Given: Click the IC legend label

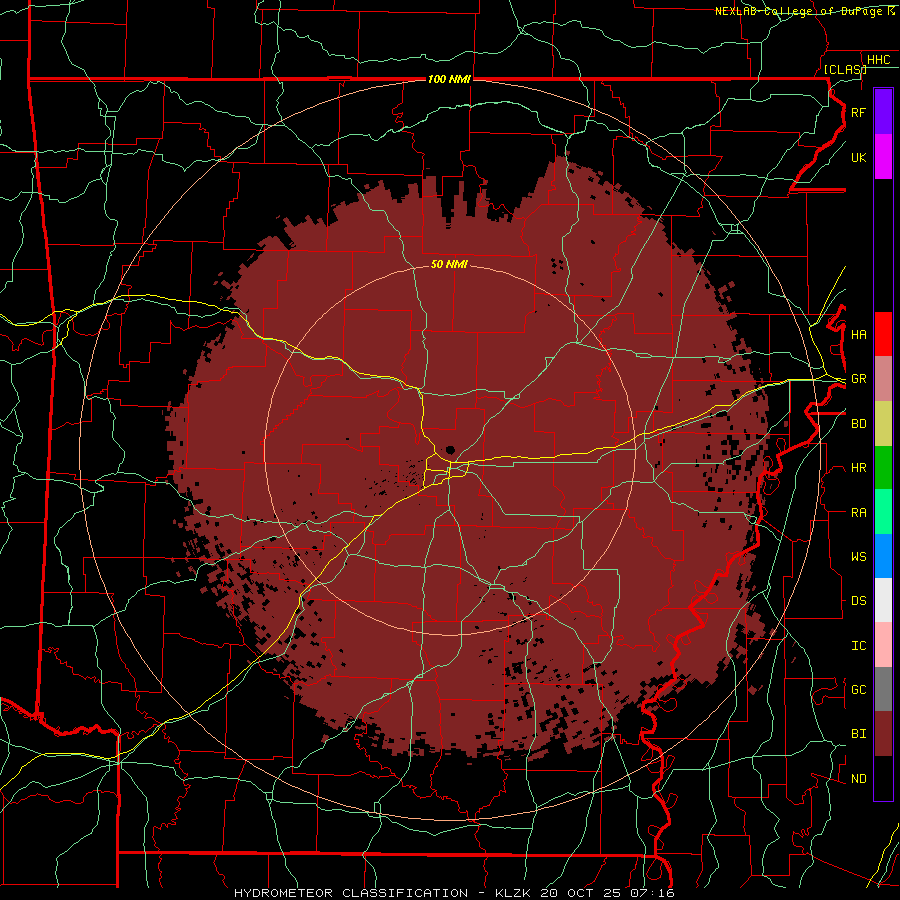Looking at the screenshot, I should click(858, 646).
